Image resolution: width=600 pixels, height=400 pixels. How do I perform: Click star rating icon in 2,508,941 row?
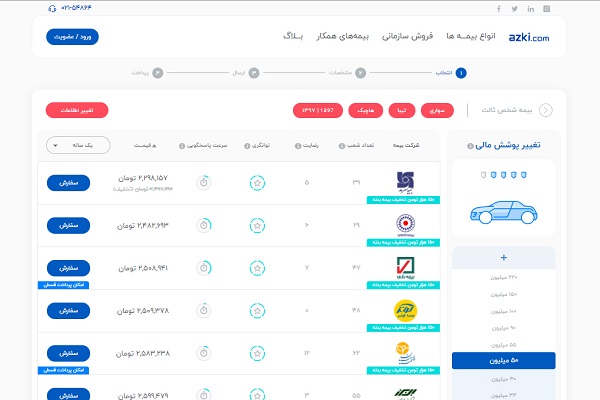tap(257, 268)
